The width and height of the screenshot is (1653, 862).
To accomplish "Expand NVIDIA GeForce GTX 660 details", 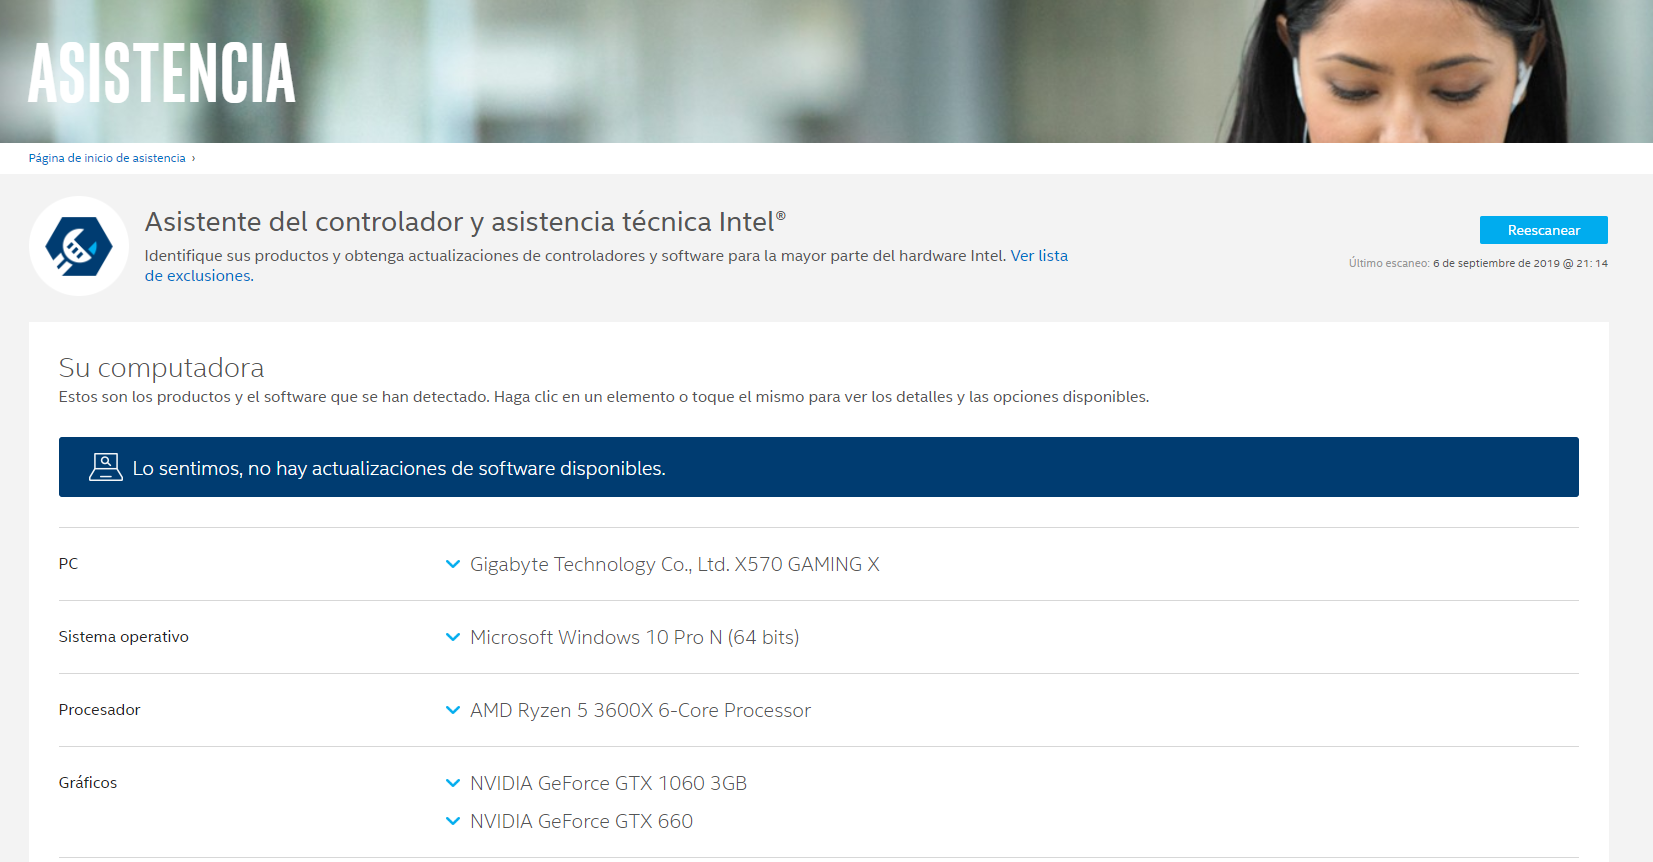I will [x=453, y=821].
